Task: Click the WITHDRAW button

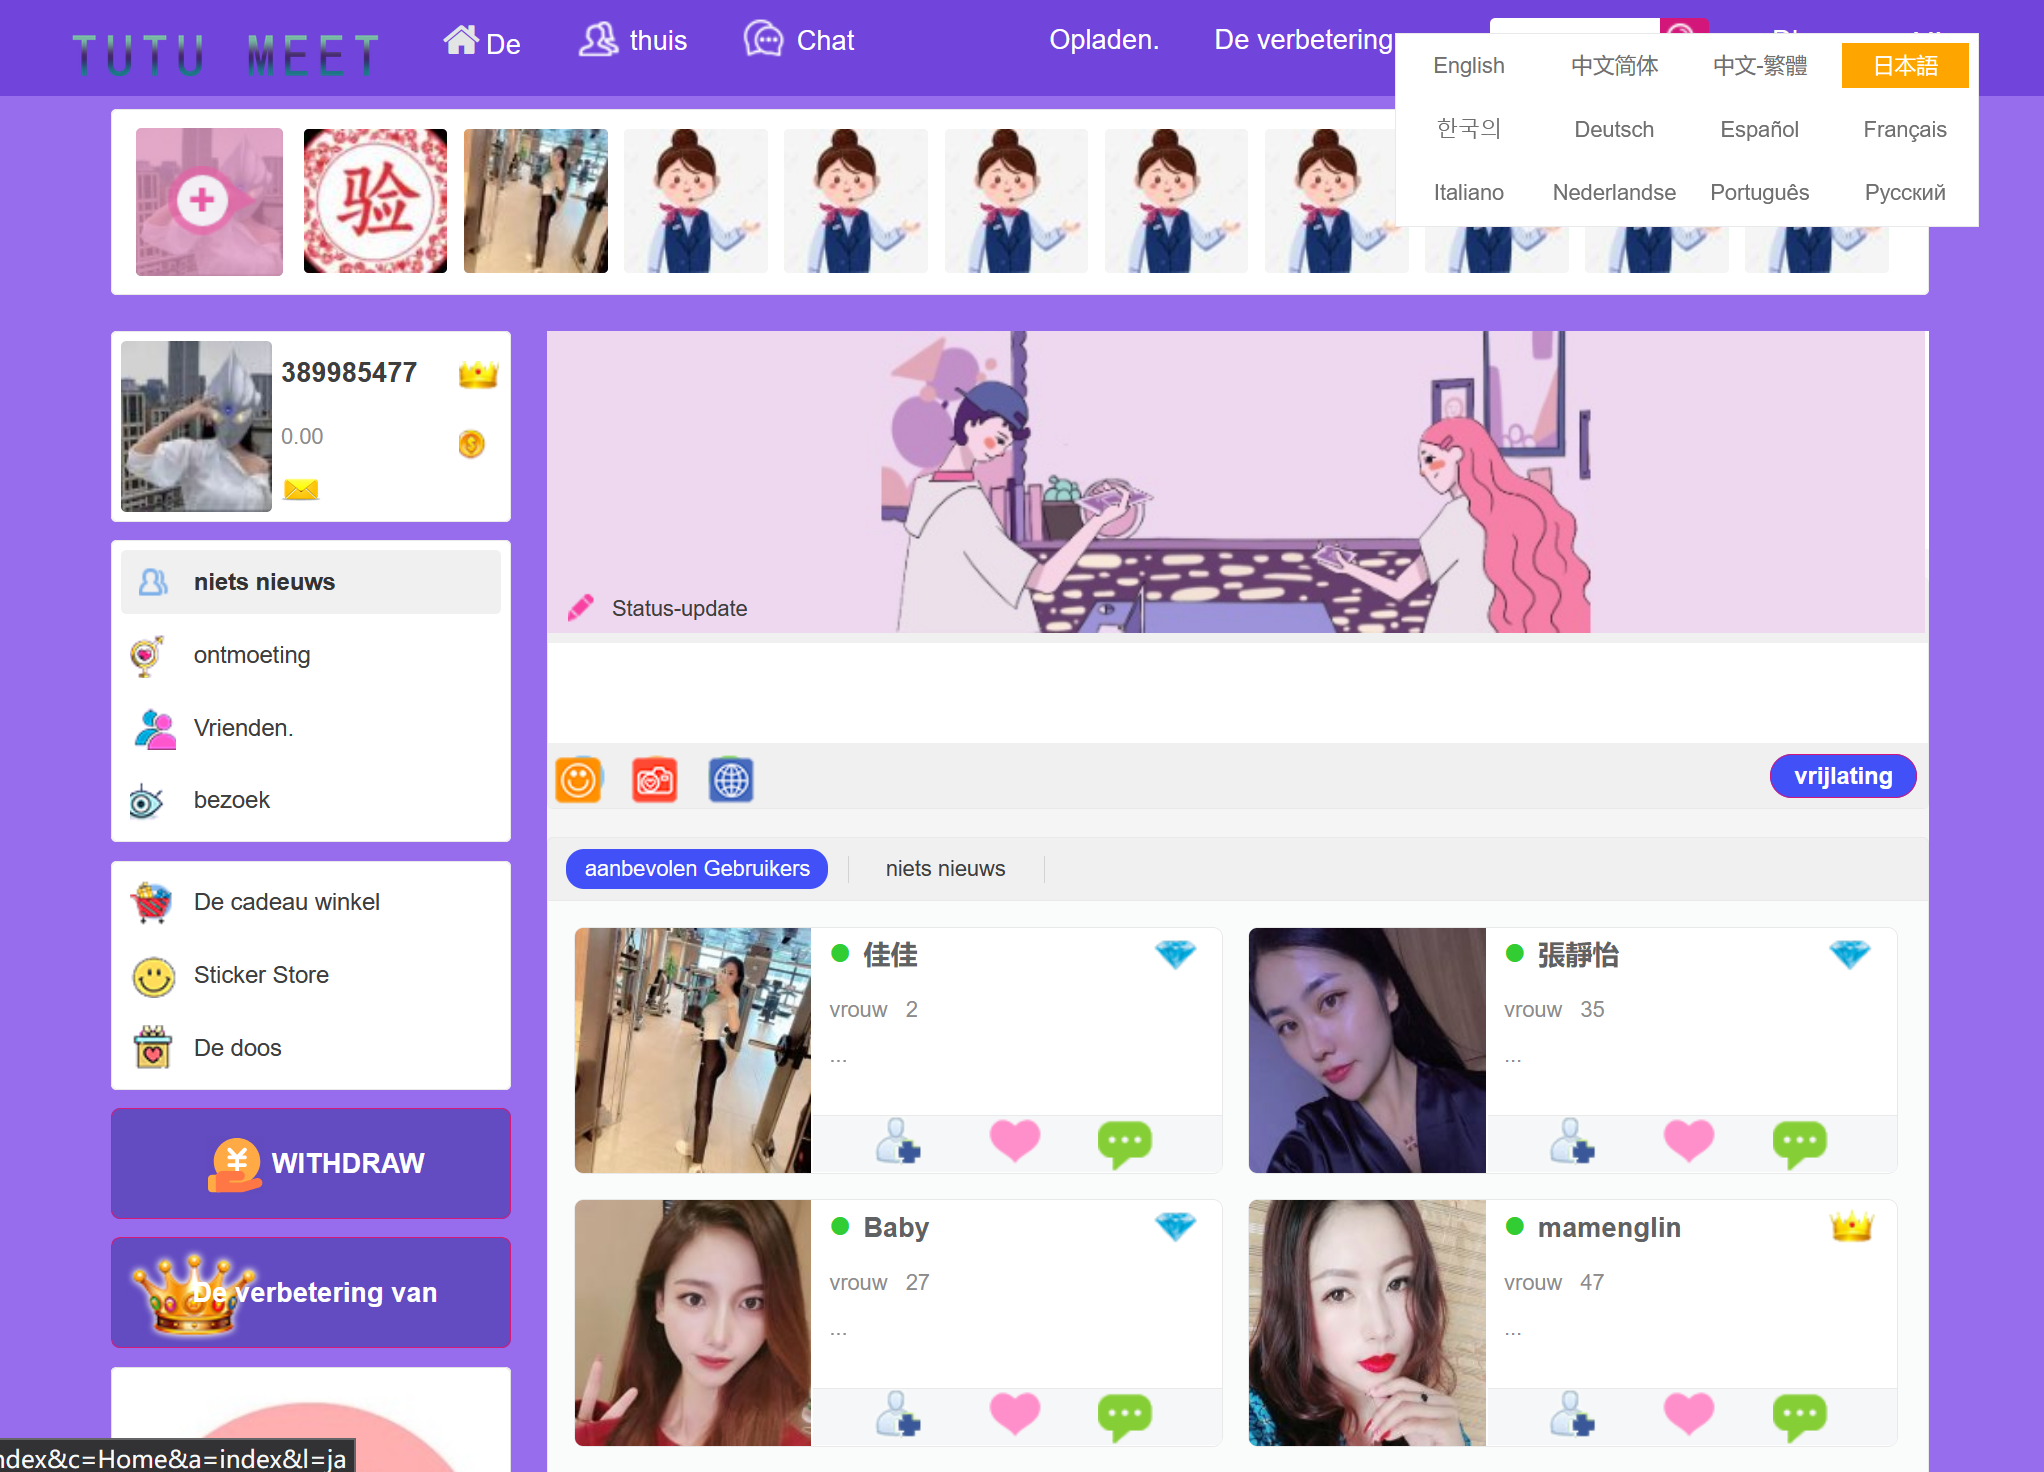Action: 311,1163
